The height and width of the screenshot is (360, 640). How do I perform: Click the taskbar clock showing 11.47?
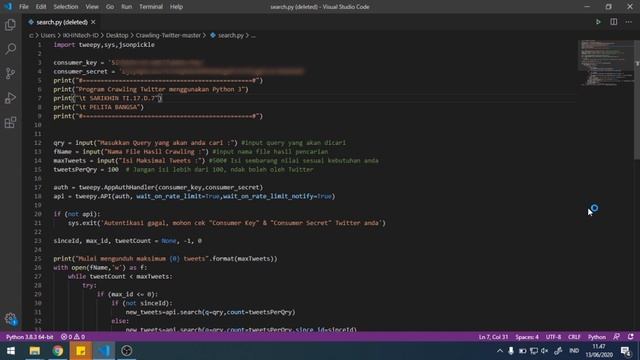pos(599,351)
